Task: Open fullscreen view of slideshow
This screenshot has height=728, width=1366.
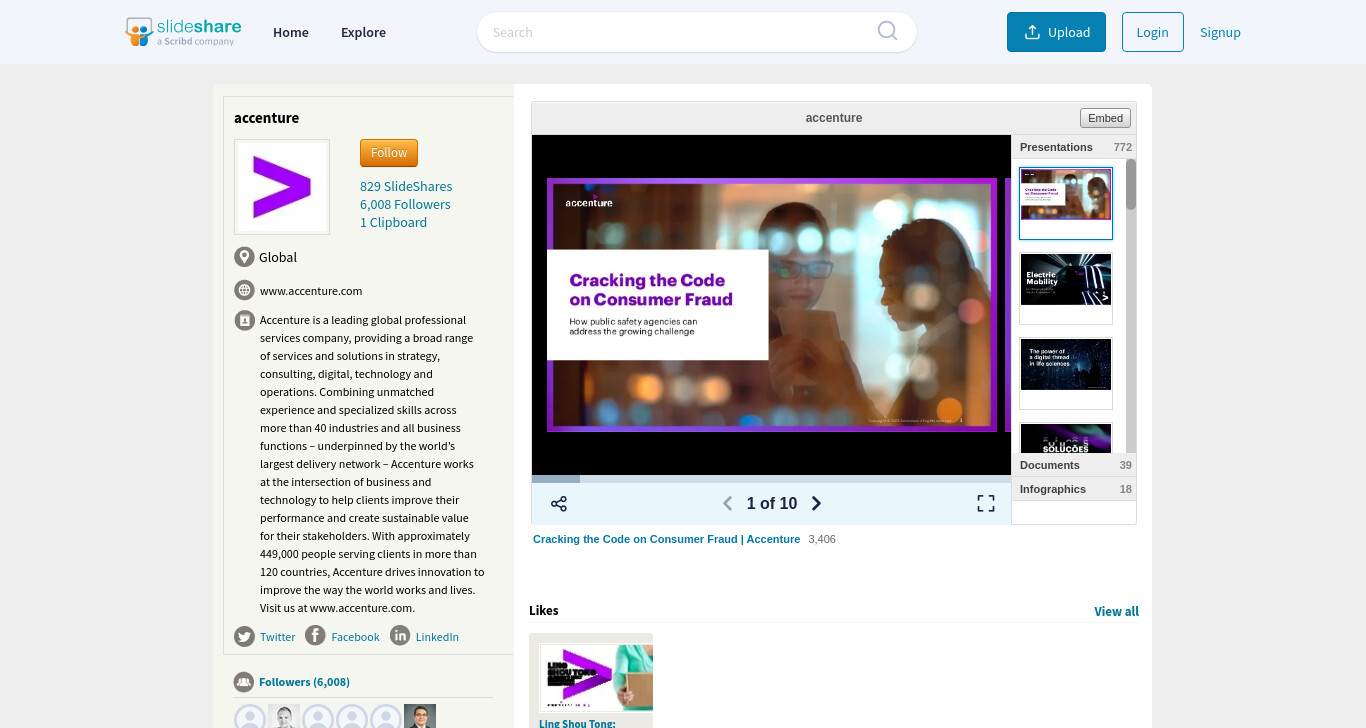Action: coord(986,503)
